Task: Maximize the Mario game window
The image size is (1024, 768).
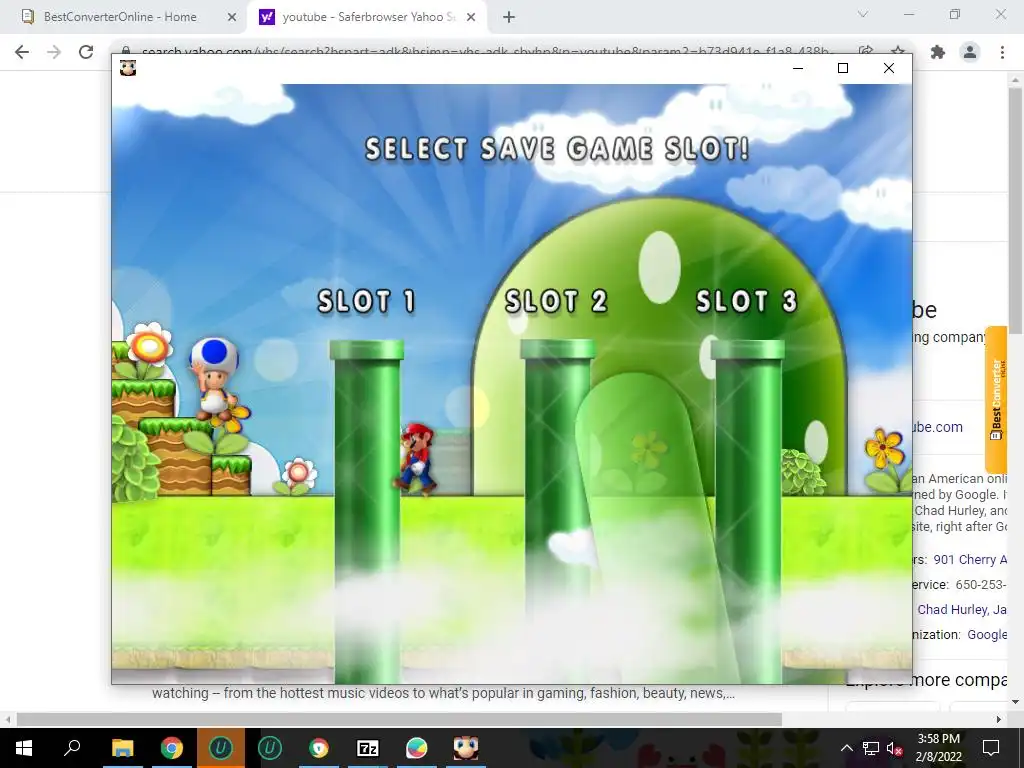Action: [x=843, y=68]
